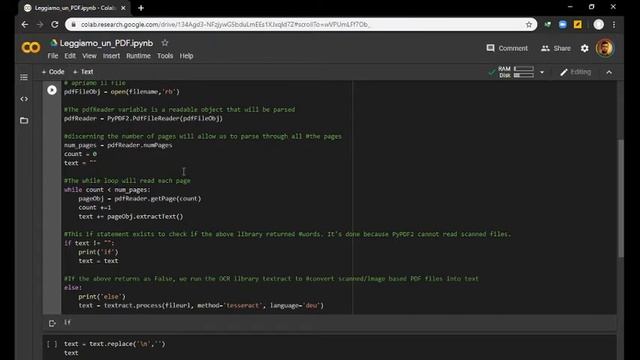
Task: Click the Comment button
Action: pos(507,48)
